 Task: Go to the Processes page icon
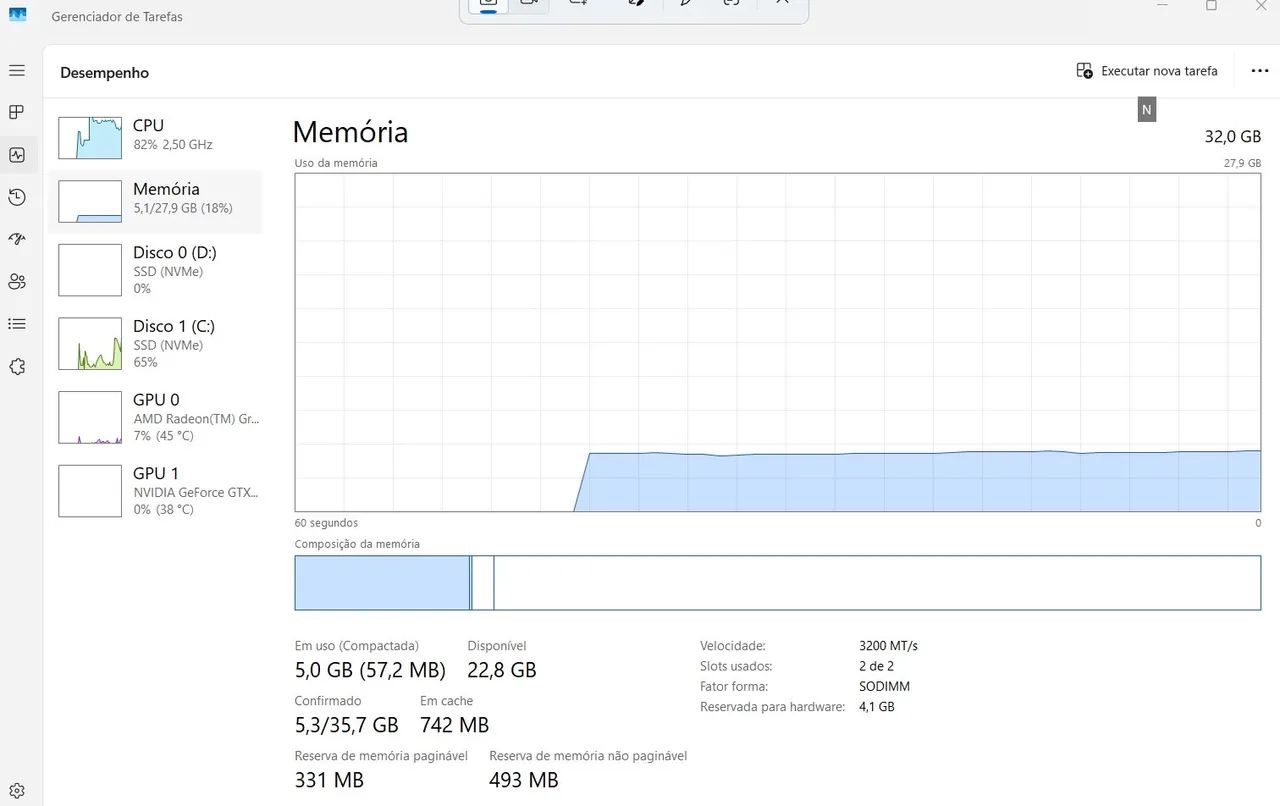coord(16,112)
